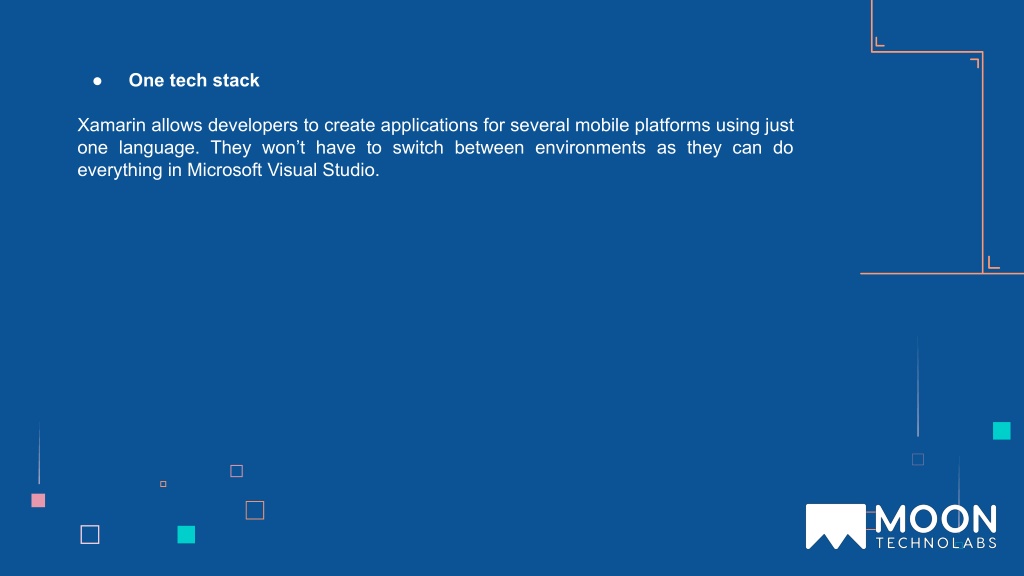Click the large "MOON" wordmark

click(x=936, y=520)
